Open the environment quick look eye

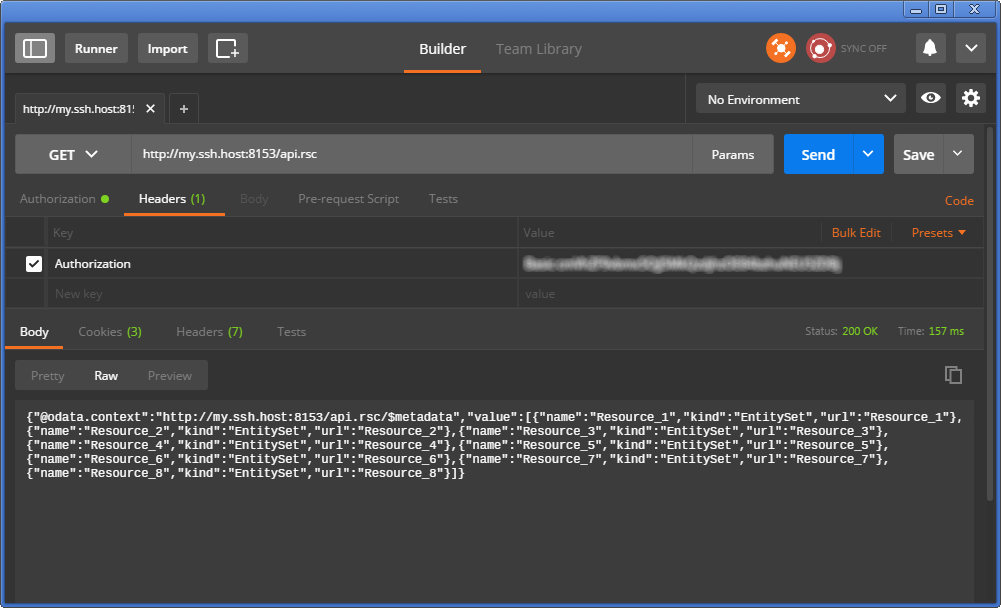tap(931, 98)
